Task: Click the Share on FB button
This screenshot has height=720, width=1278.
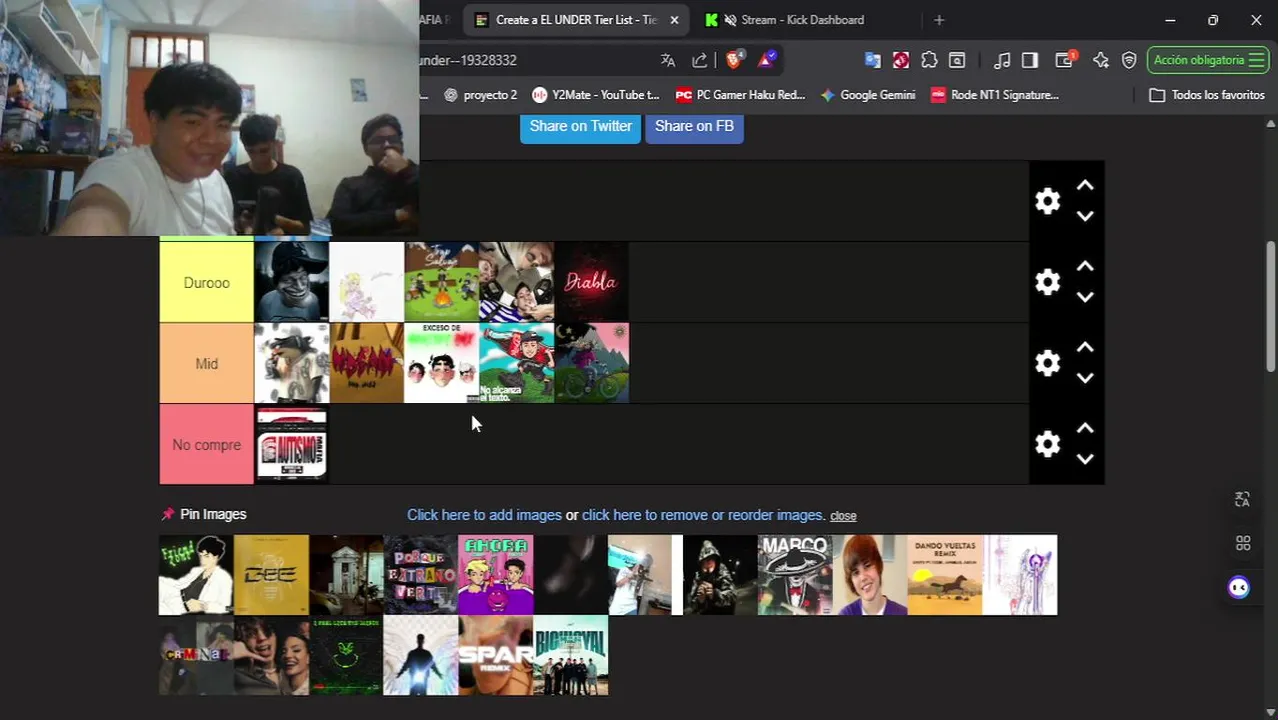Action: (x=694, y=126)
